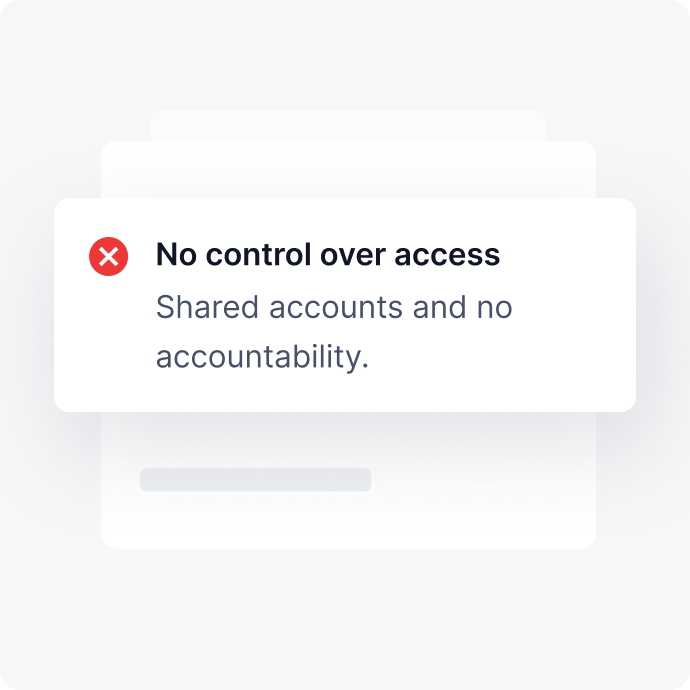Click the word "over" in the heading
The image size is (690, 690).
click(x=353, y=256)
